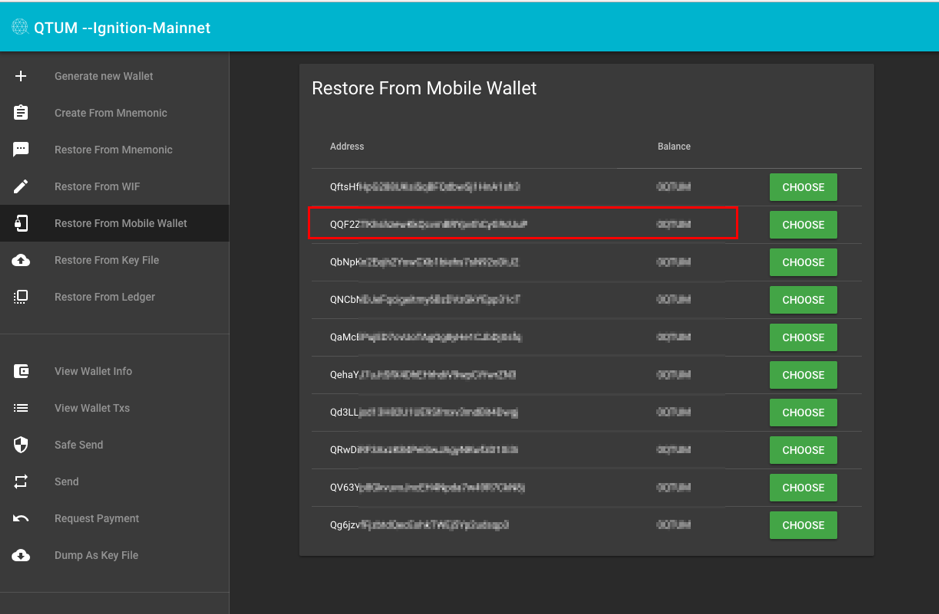Screen dimensions: 939x614
Task: Click the clipboard icon for Create From Mnemonic
Action: 21,113
